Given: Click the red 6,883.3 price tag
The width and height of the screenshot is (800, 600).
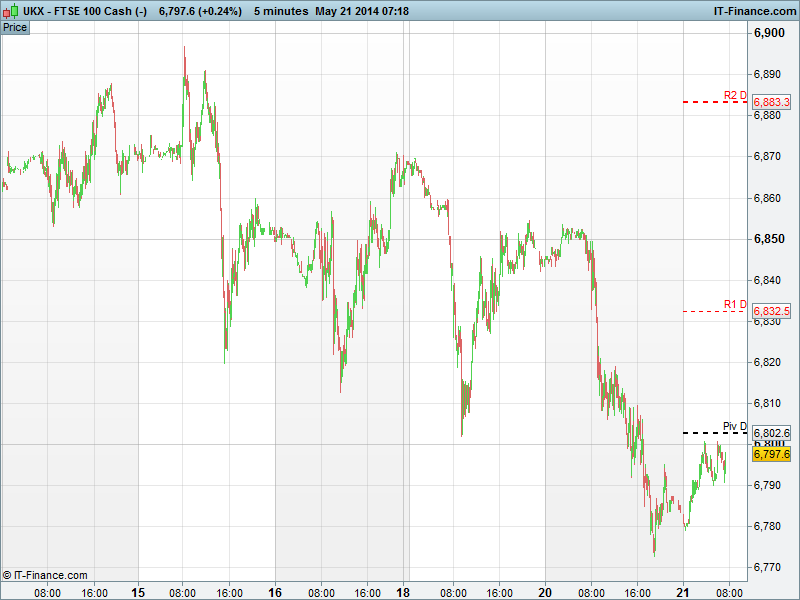Looking at the screenshot, I should tap(771, 103).
